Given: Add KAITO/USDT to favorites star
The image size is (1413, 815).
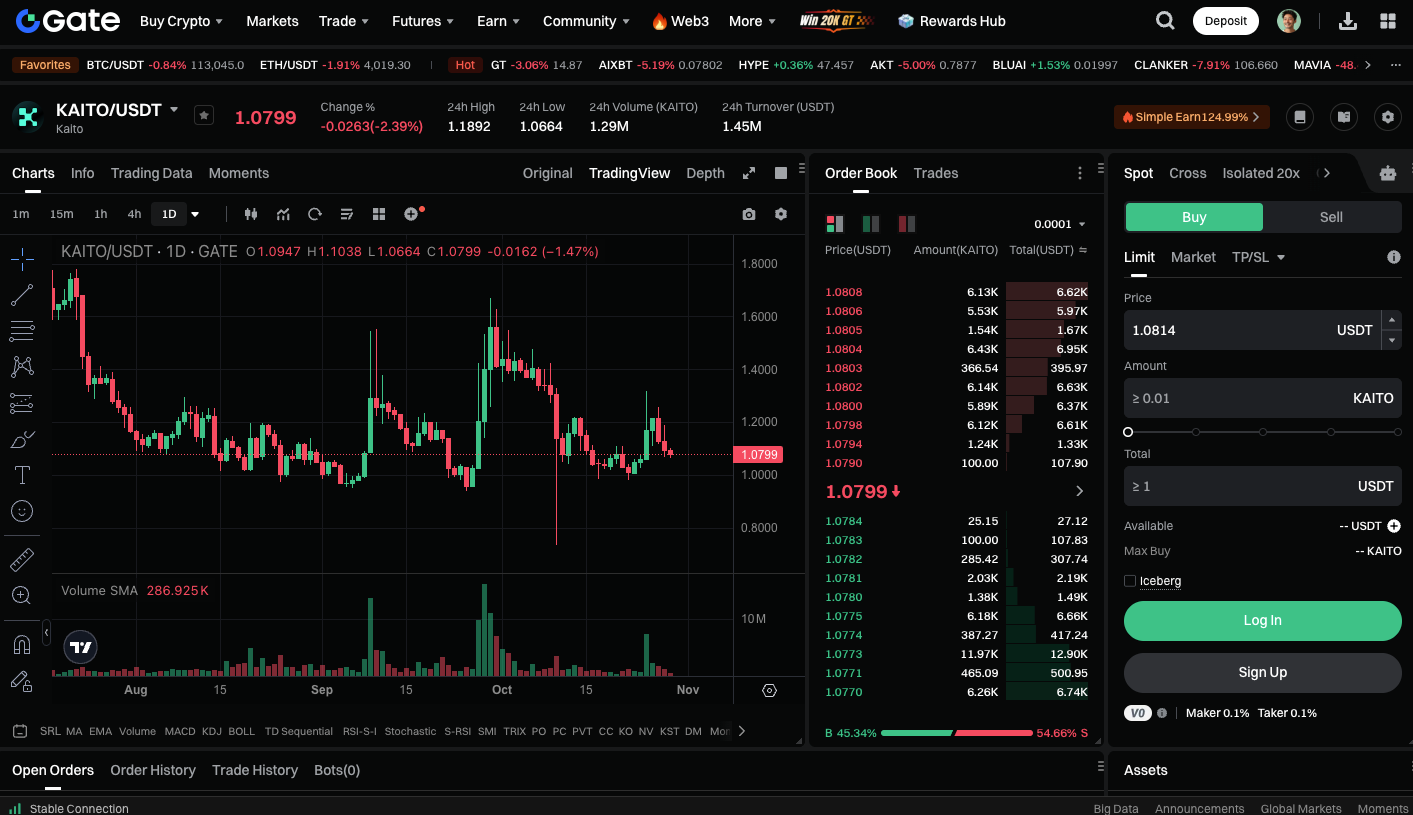Looking at the screenshot, I should point(204,116).
